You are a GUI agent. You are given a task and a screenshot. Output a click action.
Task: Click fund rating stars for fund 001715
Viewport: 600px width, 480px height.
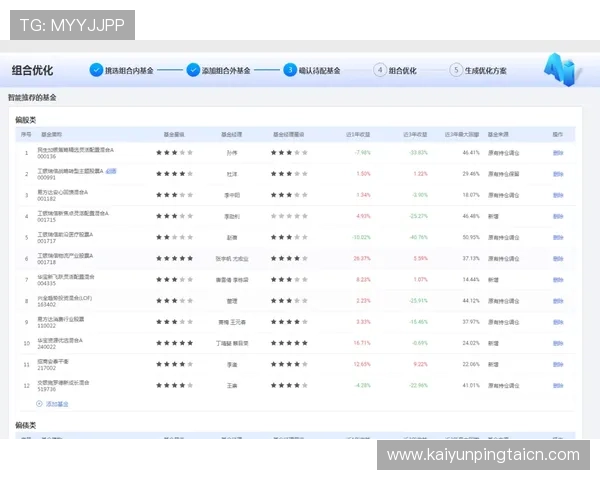coord(174,216)
